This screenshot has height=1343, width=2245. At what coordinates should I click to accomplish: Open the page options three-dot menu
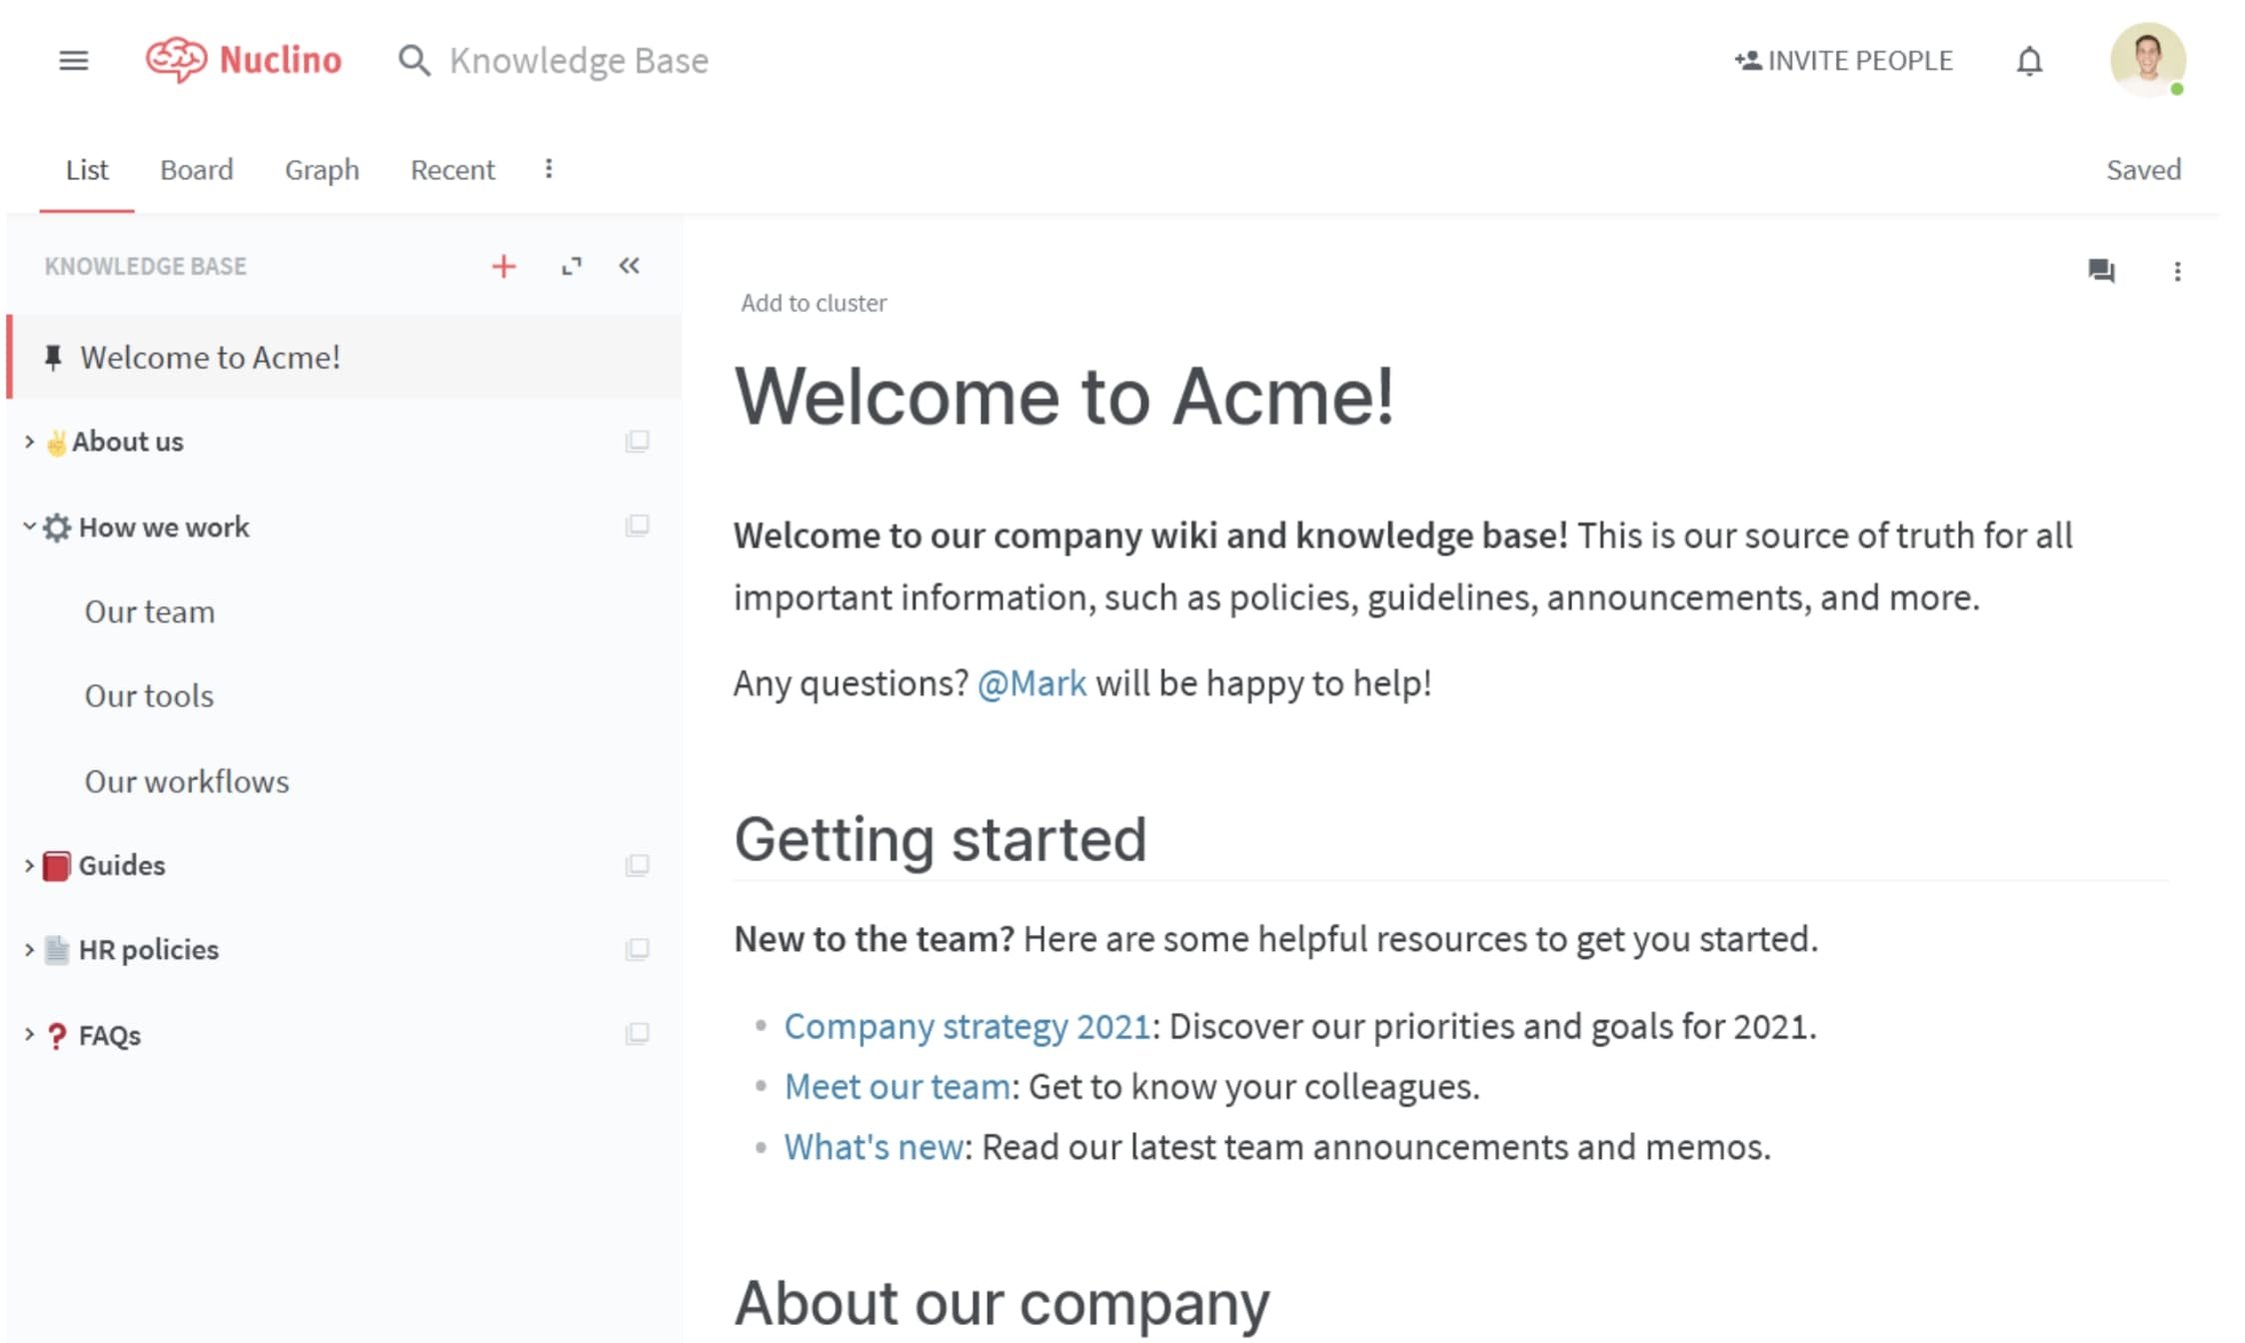click(x=2177, y=271)
